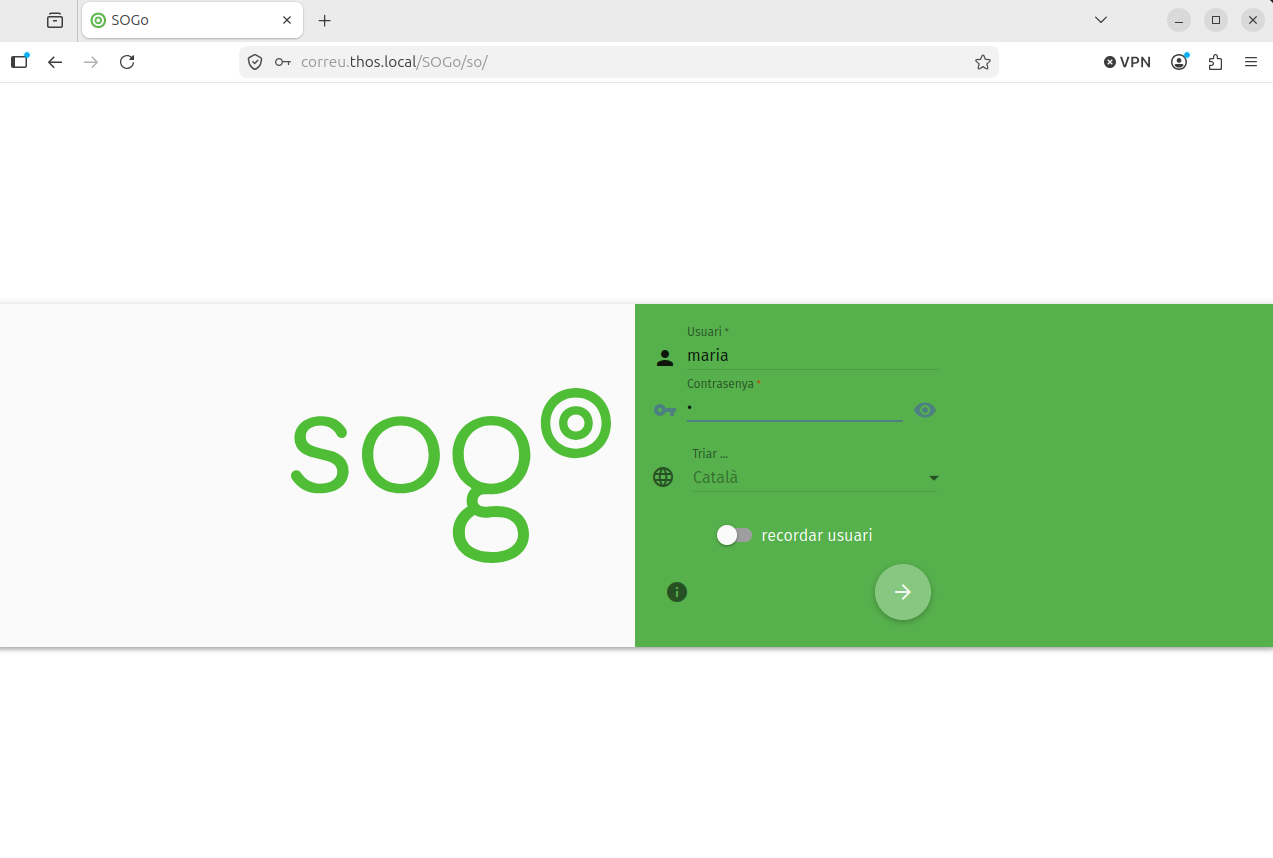Focus the Usuari input field

click(x=812, y=355)
